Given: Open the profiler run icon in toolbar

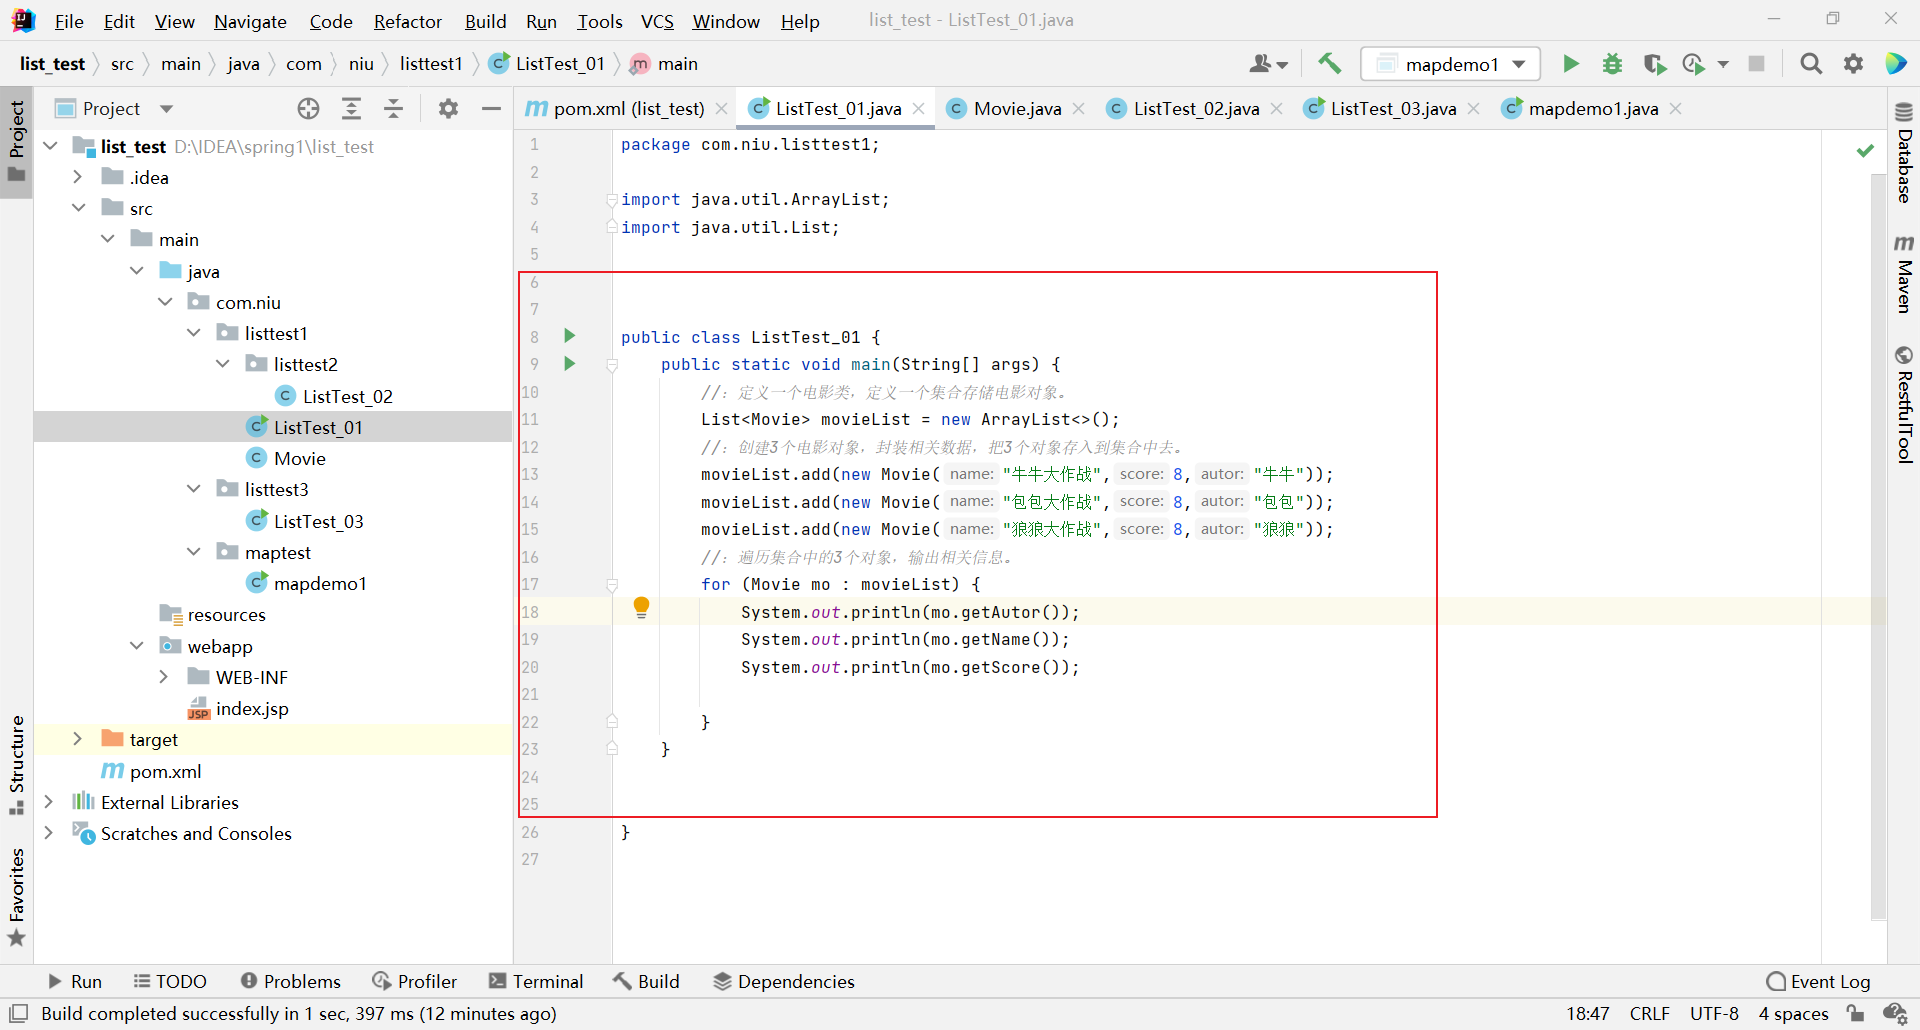Looking at the screenshot, I should pos(1693,64).
